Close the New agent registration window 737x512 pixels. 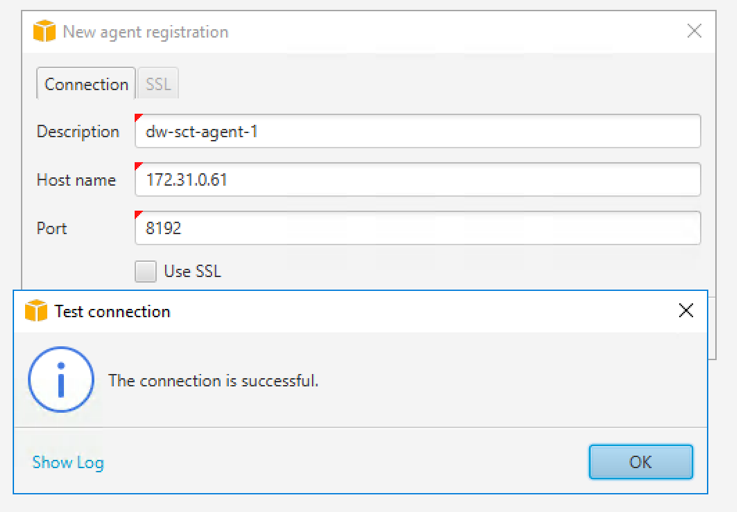(694, 31)
